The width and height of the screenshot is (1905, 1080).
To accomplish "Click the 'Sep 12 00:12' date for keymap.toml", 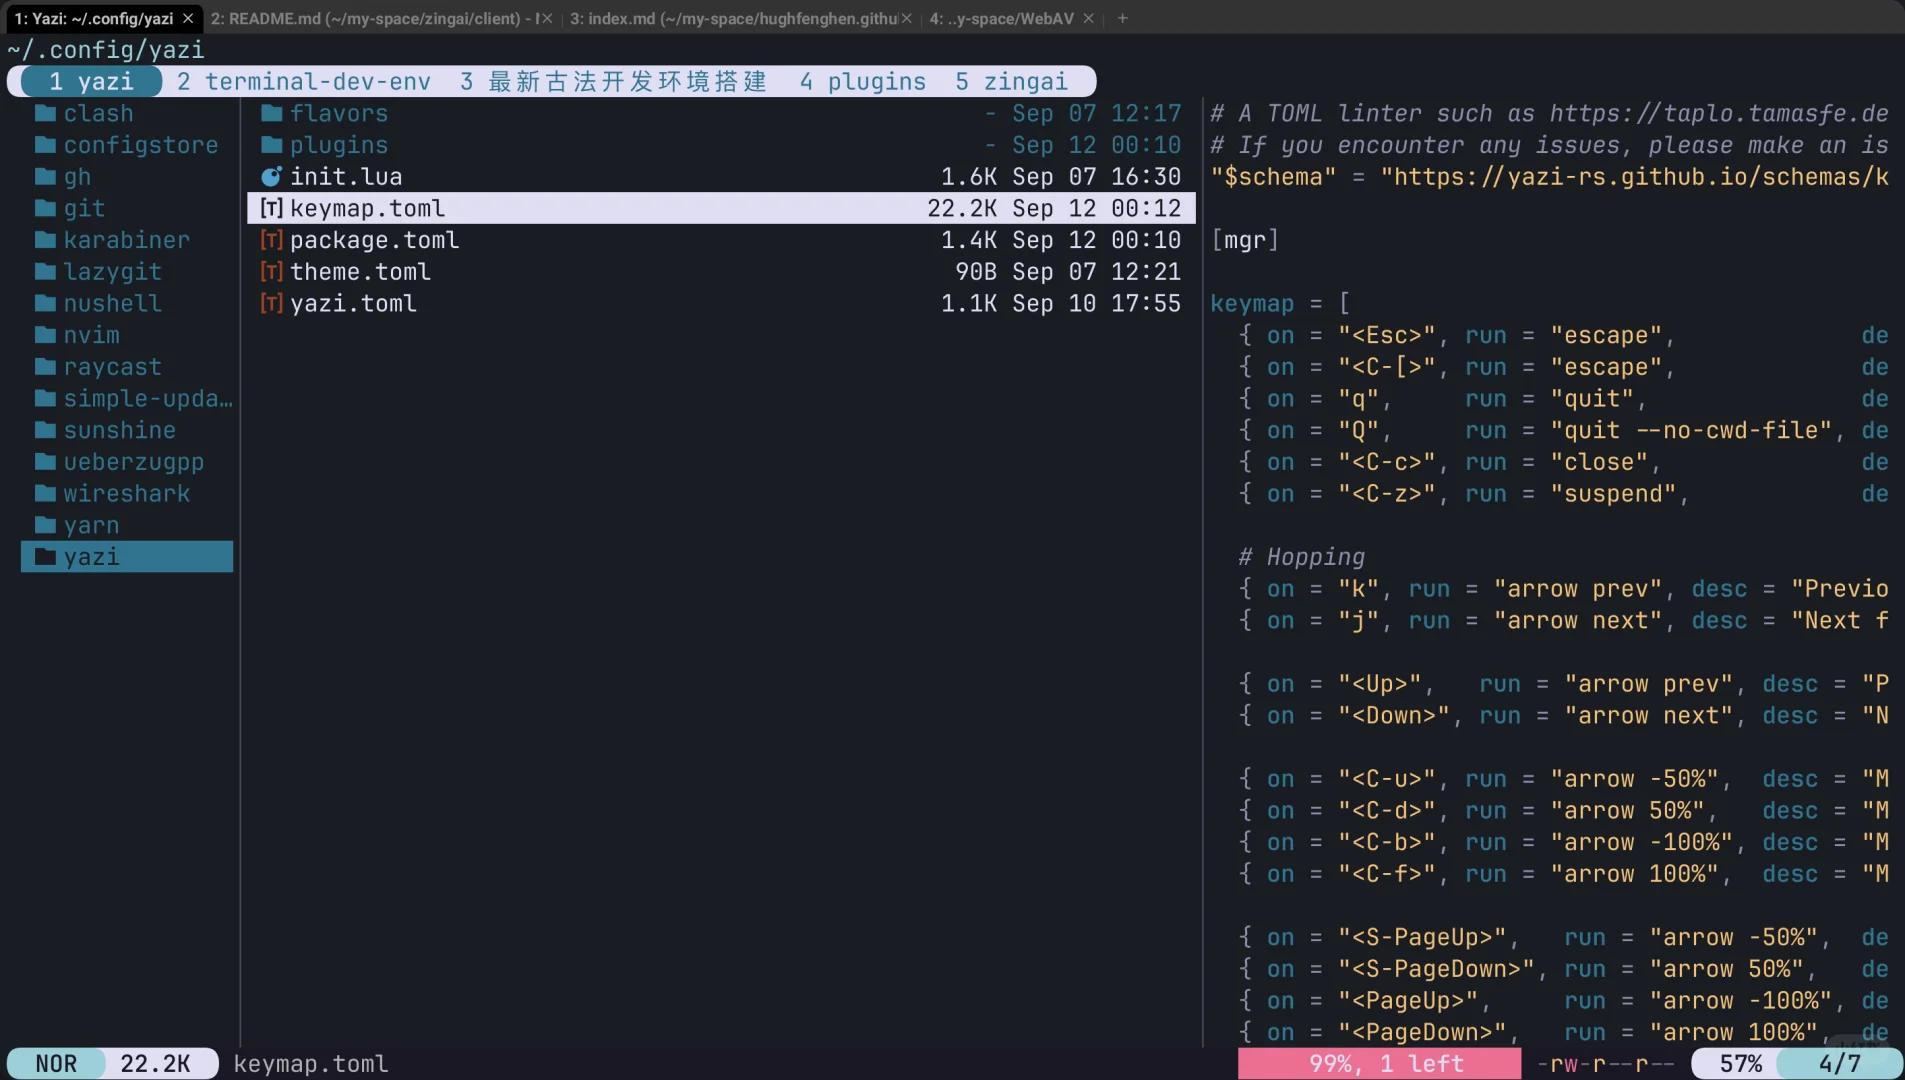I will (1097, 208).
